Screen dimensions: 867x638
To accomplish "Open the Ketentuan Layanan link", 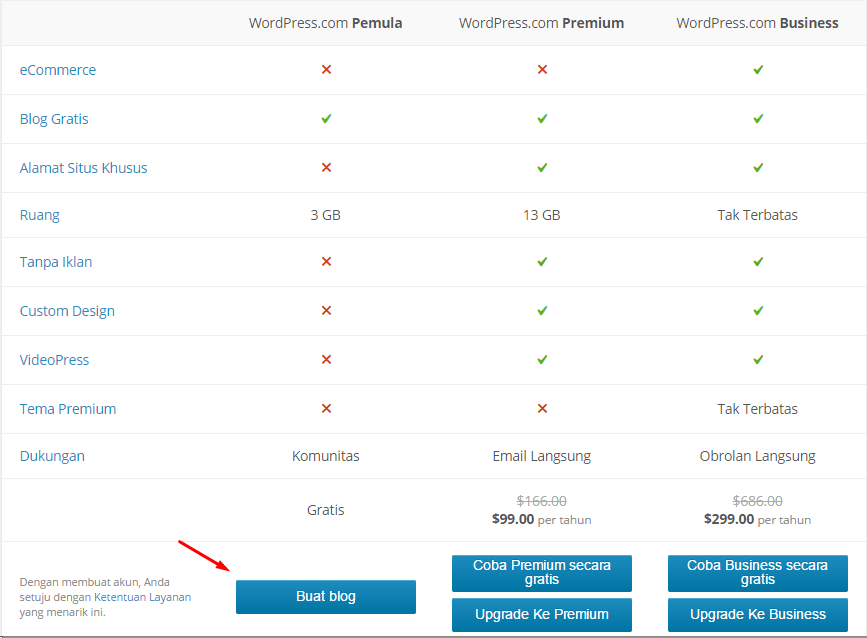I will (144, 595).
